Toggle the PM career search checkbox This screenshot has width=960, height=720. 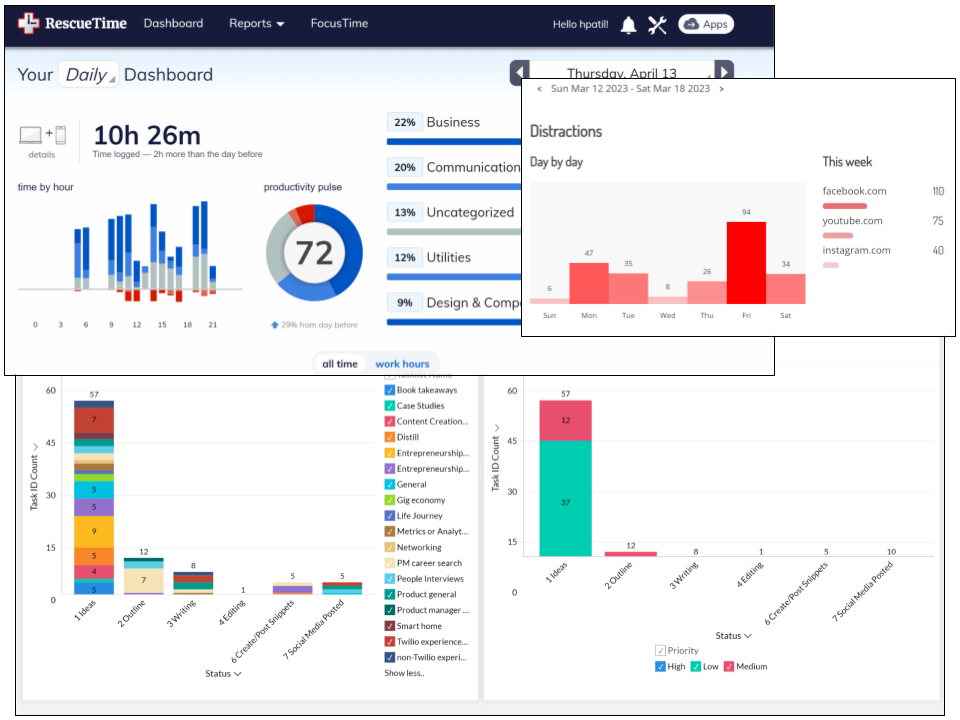tap(389, 563)
